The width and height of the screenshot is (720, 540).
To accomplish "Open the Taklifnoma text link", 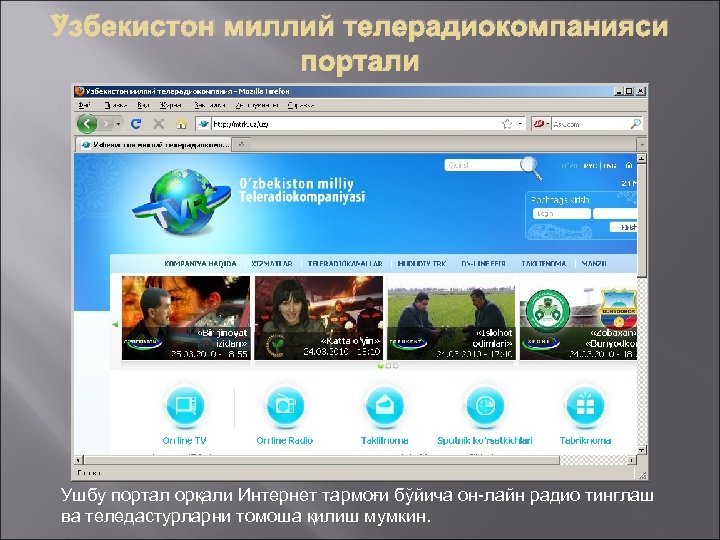I will pyautogui.click(x=385, y=441).
